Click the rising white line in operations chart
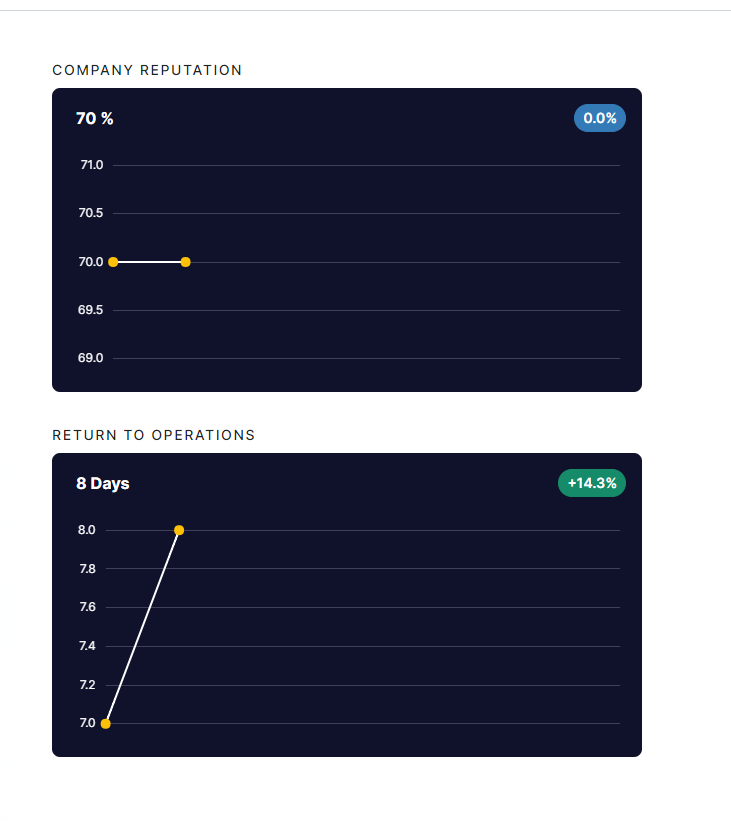The width and height of the screenshot is (731, 821). pos(142,627)
